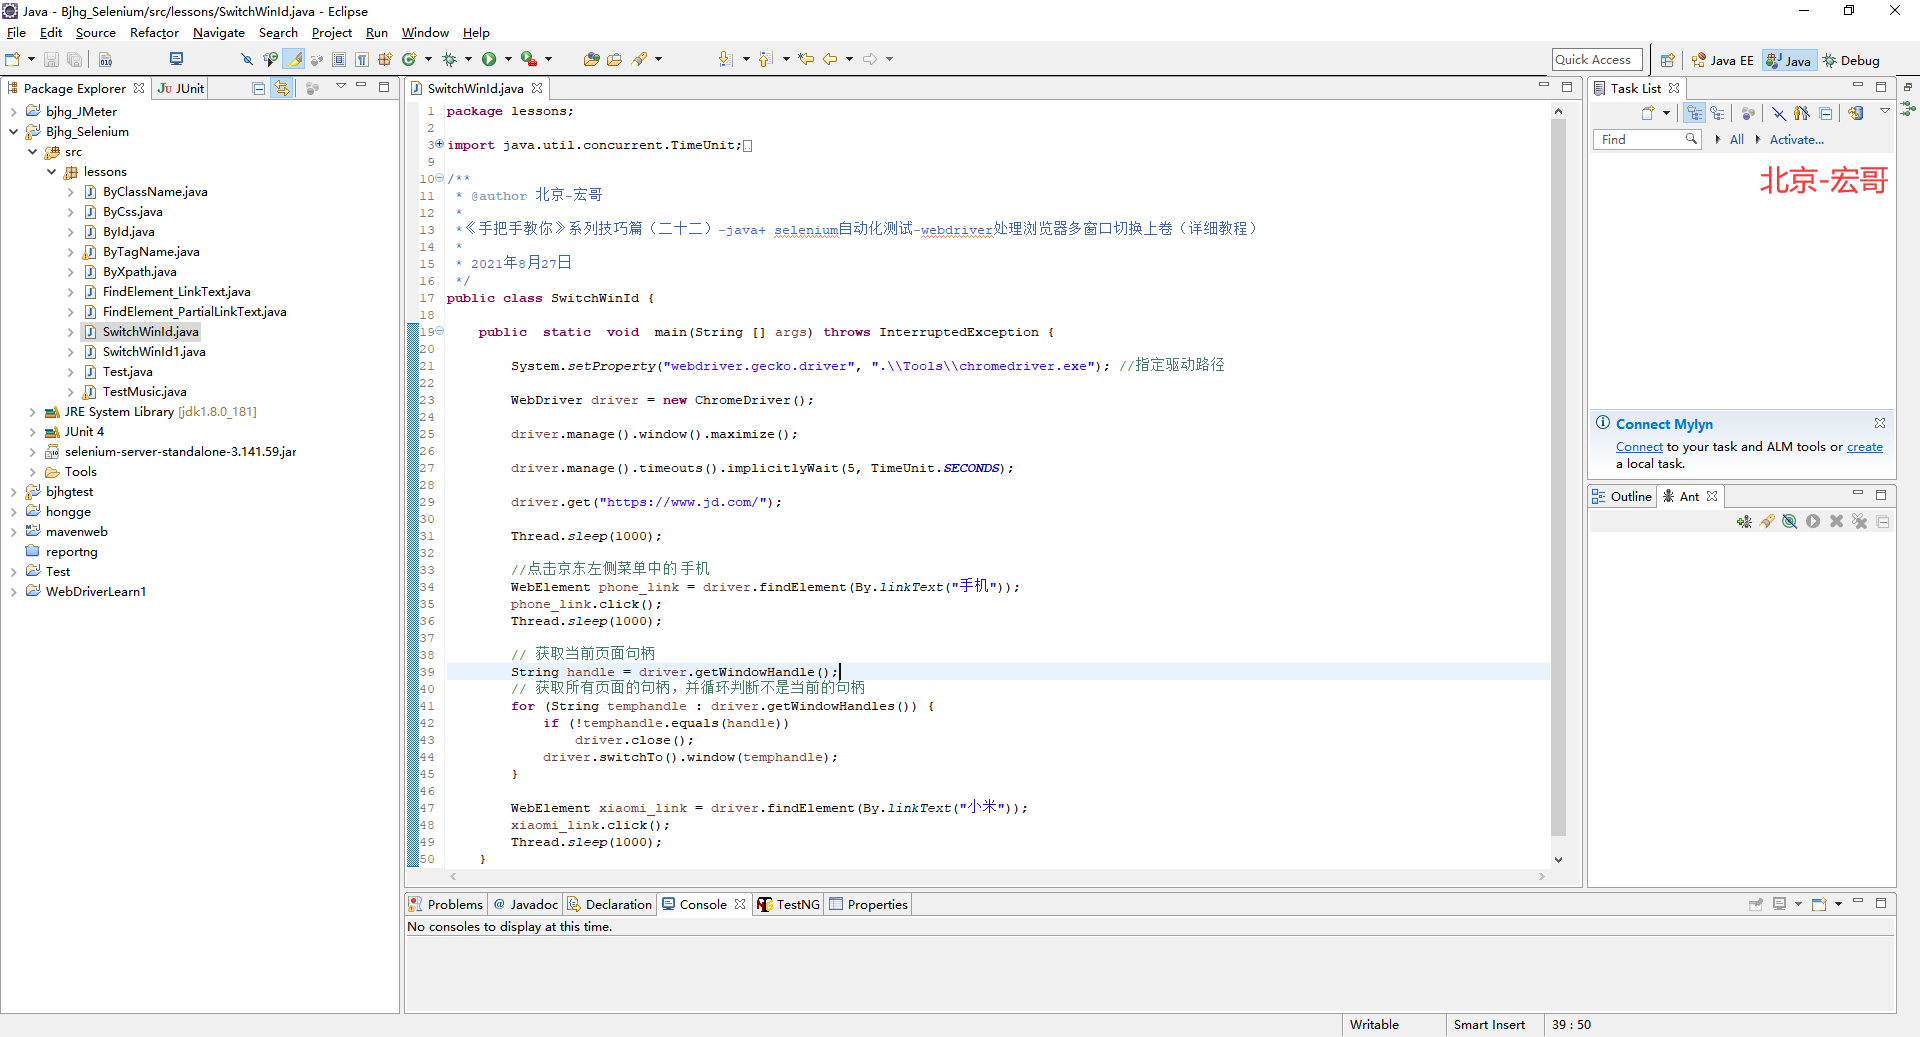
Task: Open the Navigate menu
Action: [219, 33]
